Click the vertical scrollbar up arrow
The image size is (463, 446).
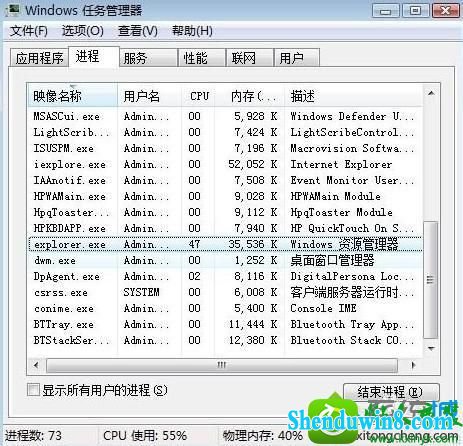[x=431, y=93]
